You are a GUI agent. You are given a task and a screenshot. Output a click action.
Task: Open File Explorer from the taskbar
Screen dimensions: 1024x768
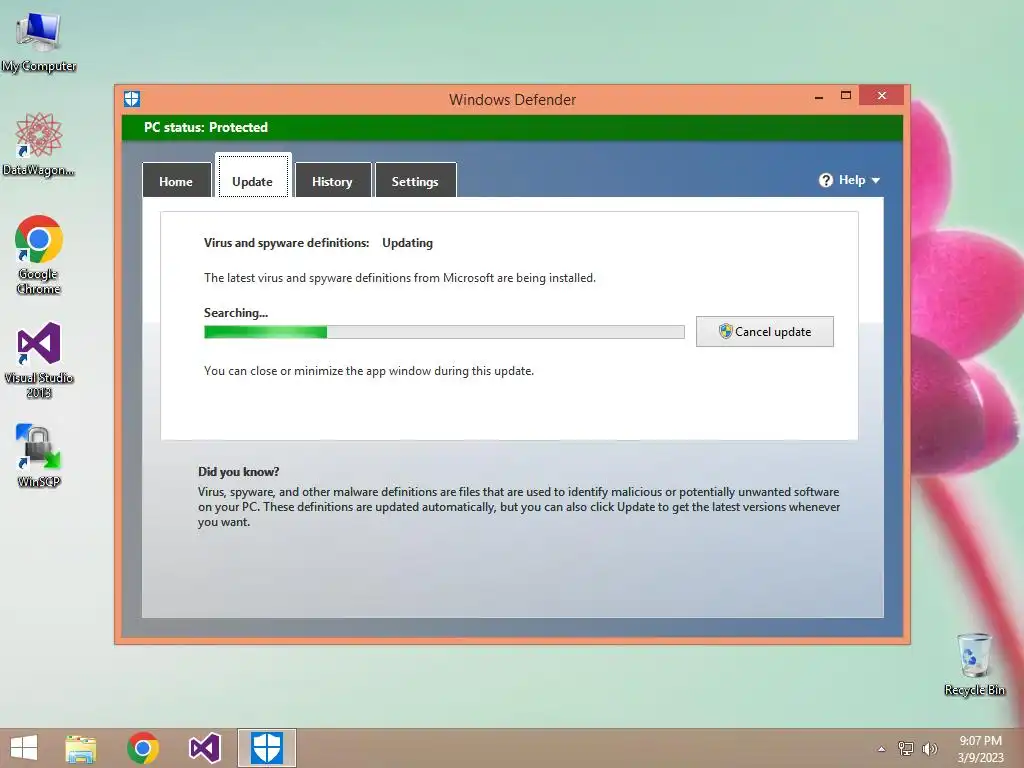pos(81,748)
